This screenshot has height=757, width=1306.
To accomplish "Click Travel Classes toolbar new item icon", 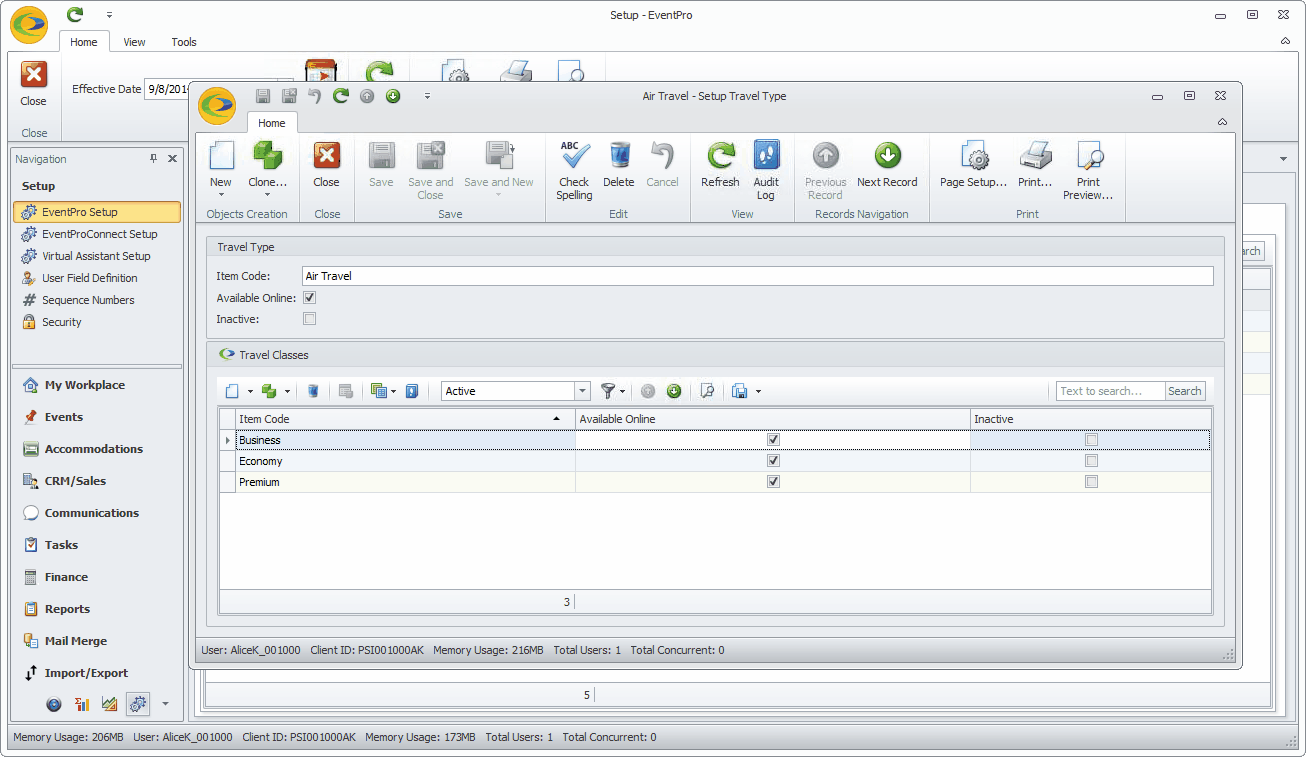I will coord(232,391).
